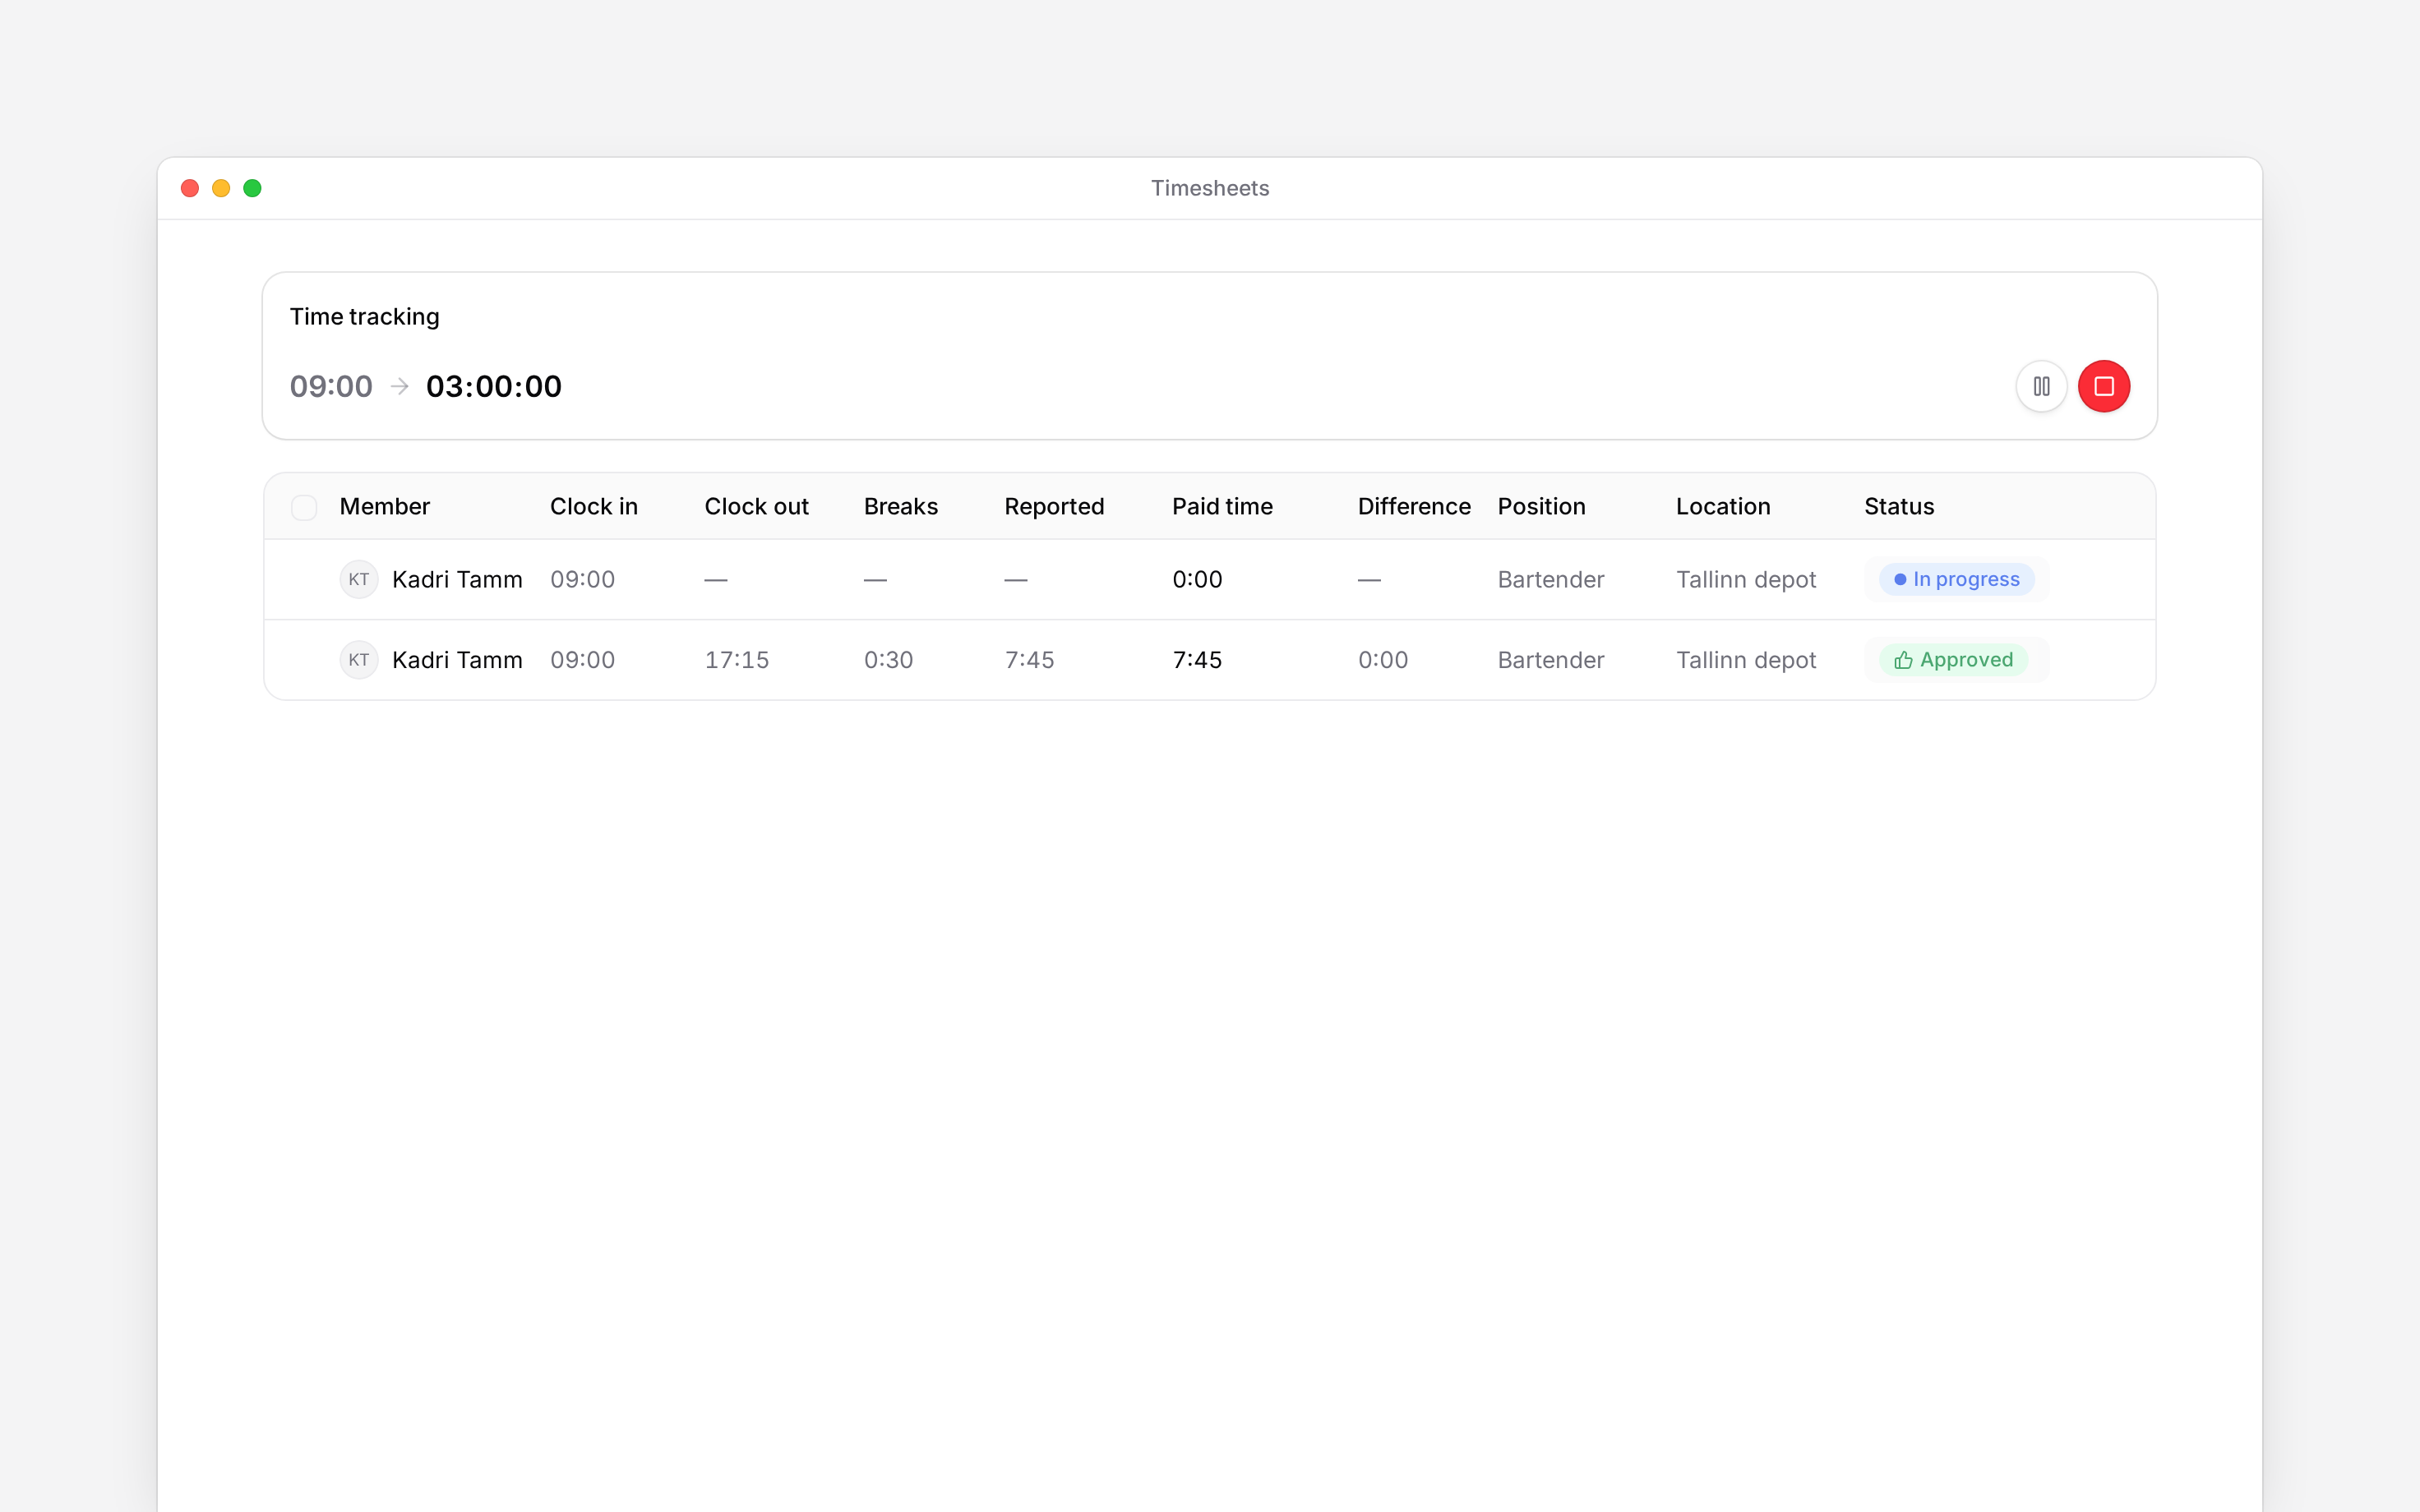Click the Reported column header
The image size is (2420, 1512).
[x=1054, y=507]
